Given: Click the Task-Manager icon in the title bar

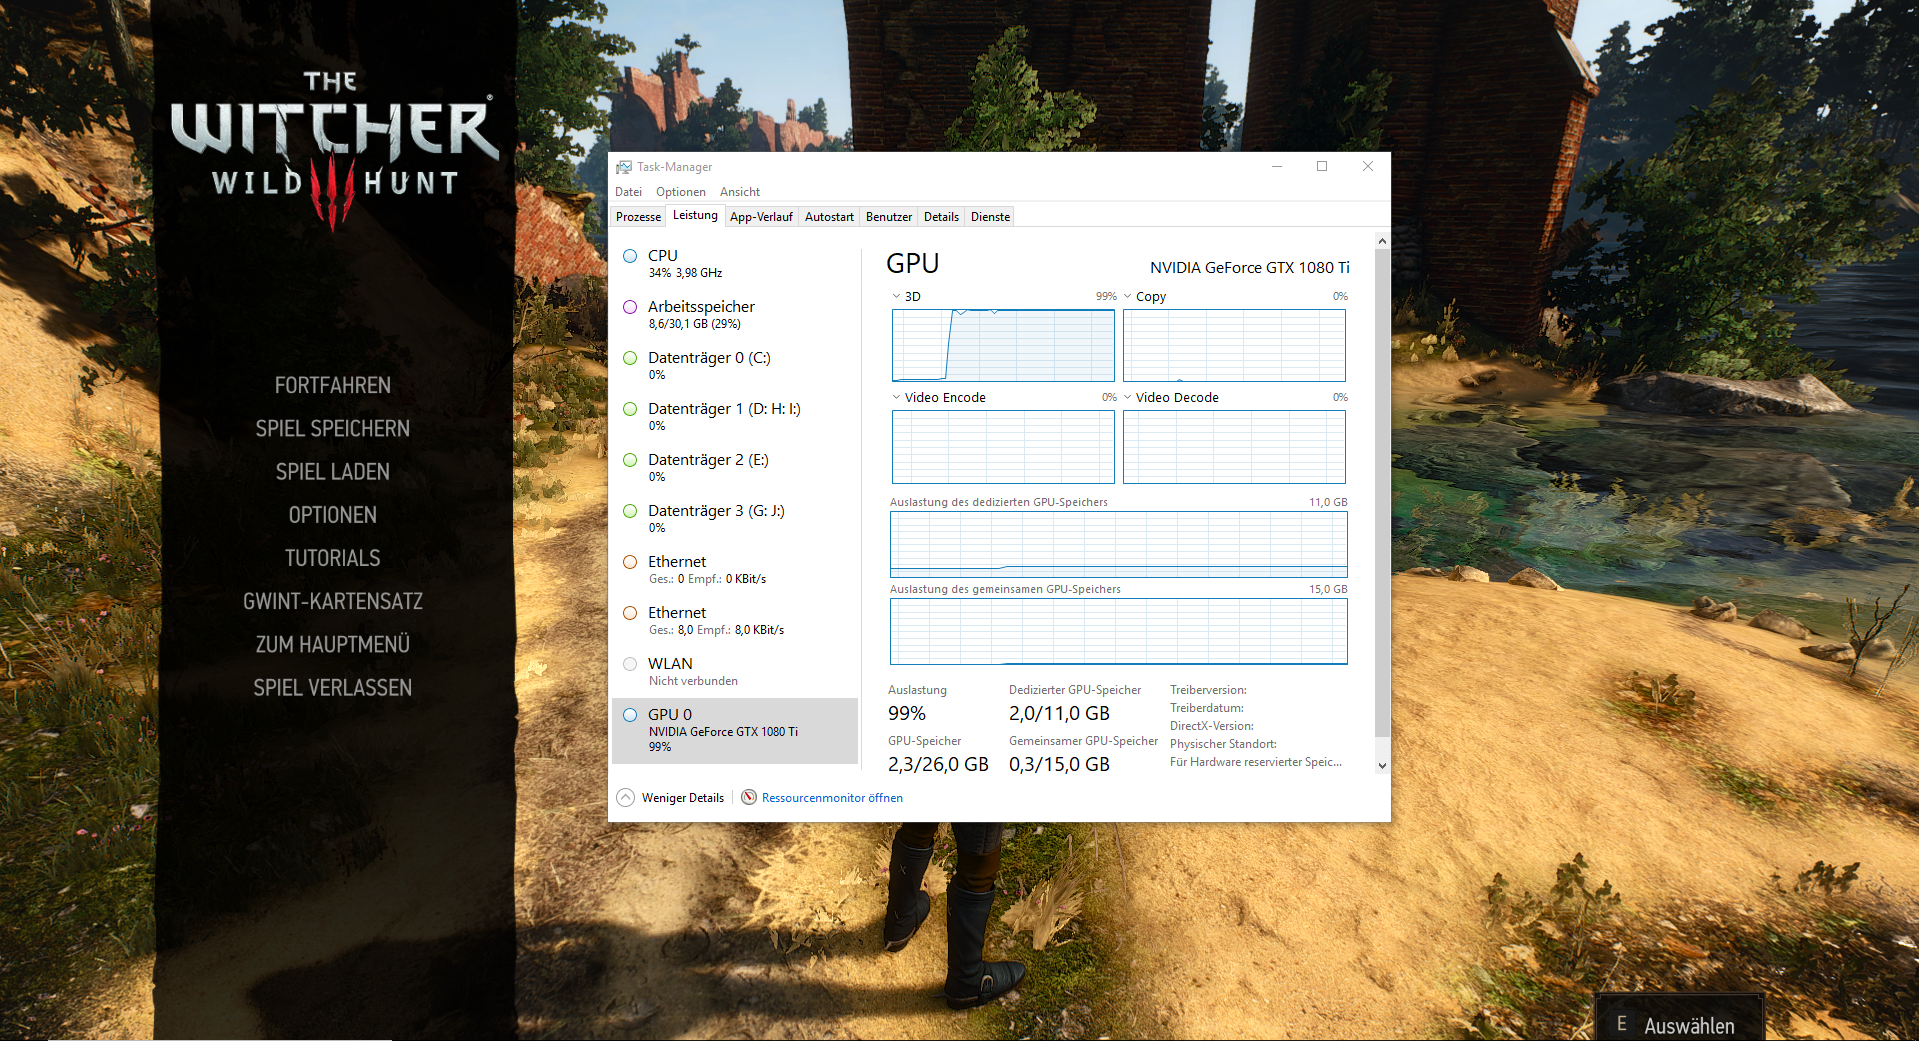Looking at the screenshot, I should (x=624, y=166).
